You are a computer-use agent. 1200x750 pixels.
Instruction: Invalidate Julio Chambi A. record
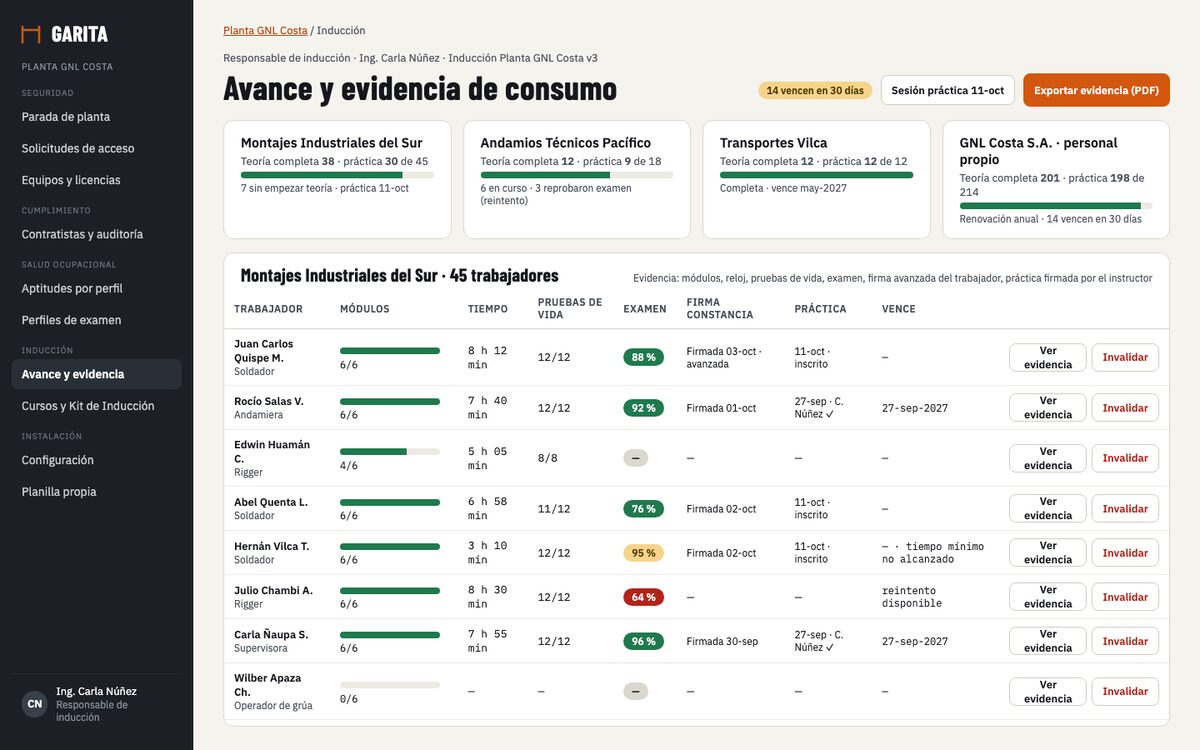pos(1125,597)
